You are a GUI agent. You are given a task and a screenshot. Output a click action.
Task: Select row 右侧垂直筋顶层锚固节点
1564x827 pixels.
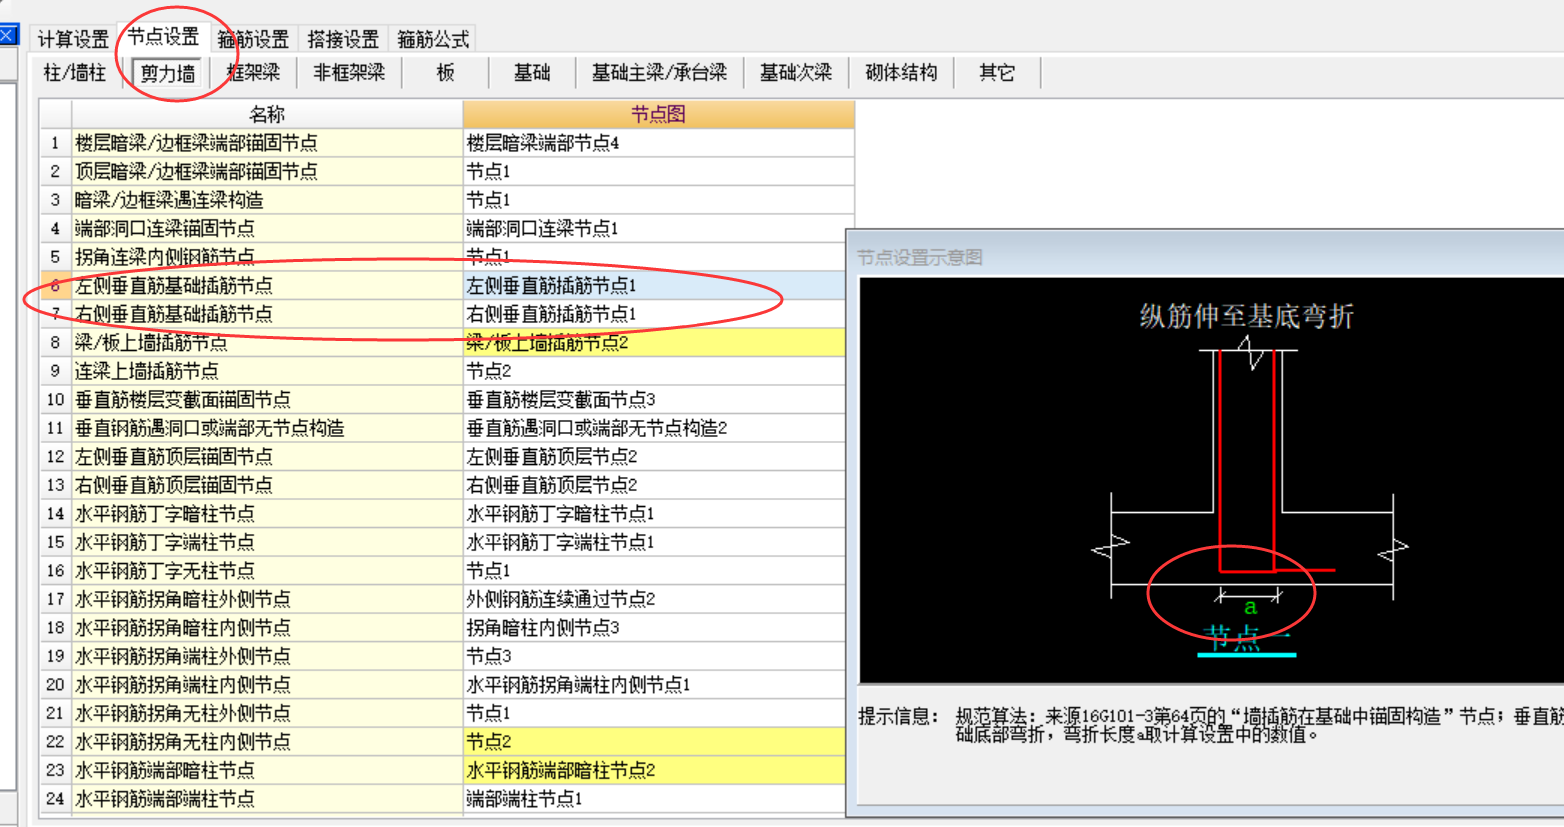pos(267,485)
